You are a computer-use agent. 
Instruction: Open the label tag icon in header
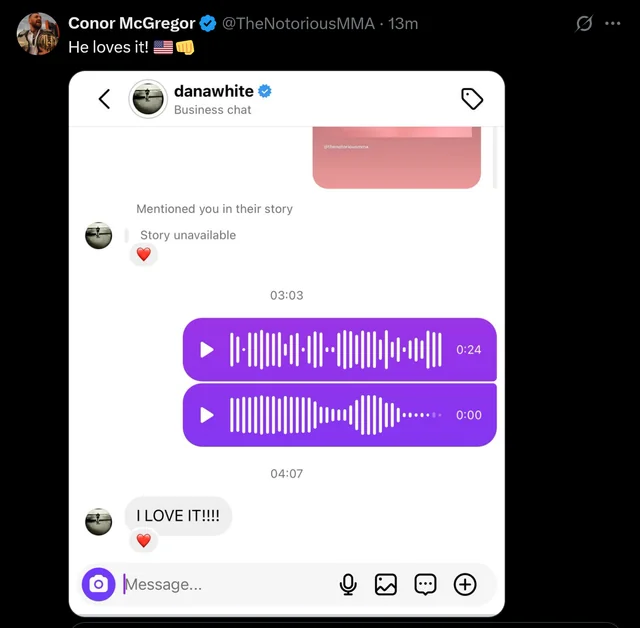pyautogui.click(x=472, y=99)
